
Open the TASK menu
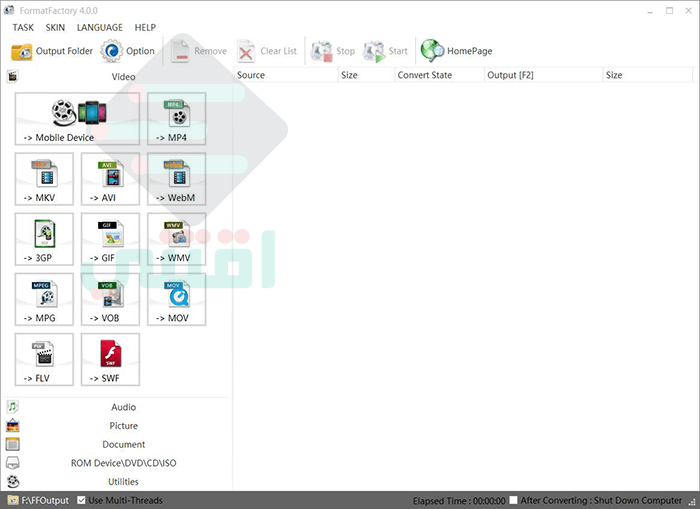(x=23, y=28)
